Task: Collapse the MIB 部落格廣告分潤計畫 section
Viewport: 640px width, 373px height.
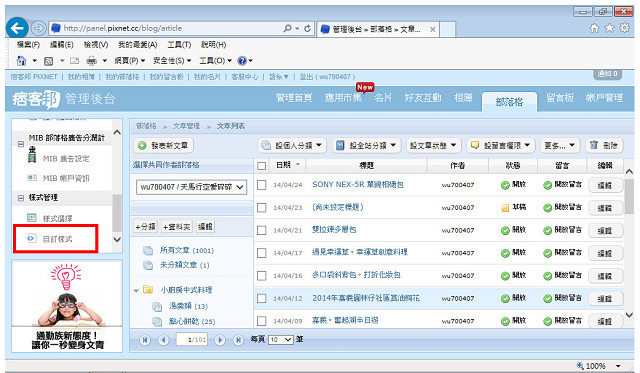Action: pyautogui.click(x=21, y=144)
